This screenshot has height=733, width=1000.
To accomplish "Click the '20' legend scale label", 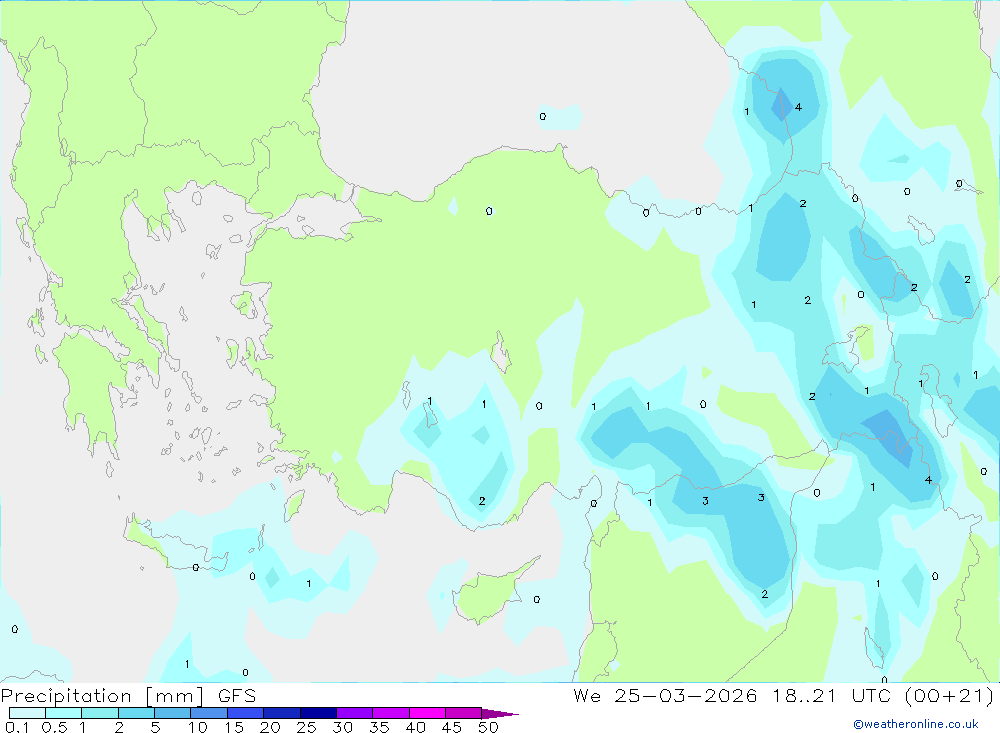I will tap(270, 727).
